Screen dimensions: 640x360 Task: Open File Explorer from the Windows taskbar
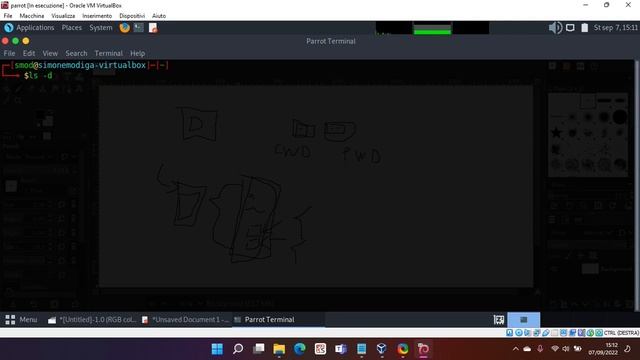279,349
